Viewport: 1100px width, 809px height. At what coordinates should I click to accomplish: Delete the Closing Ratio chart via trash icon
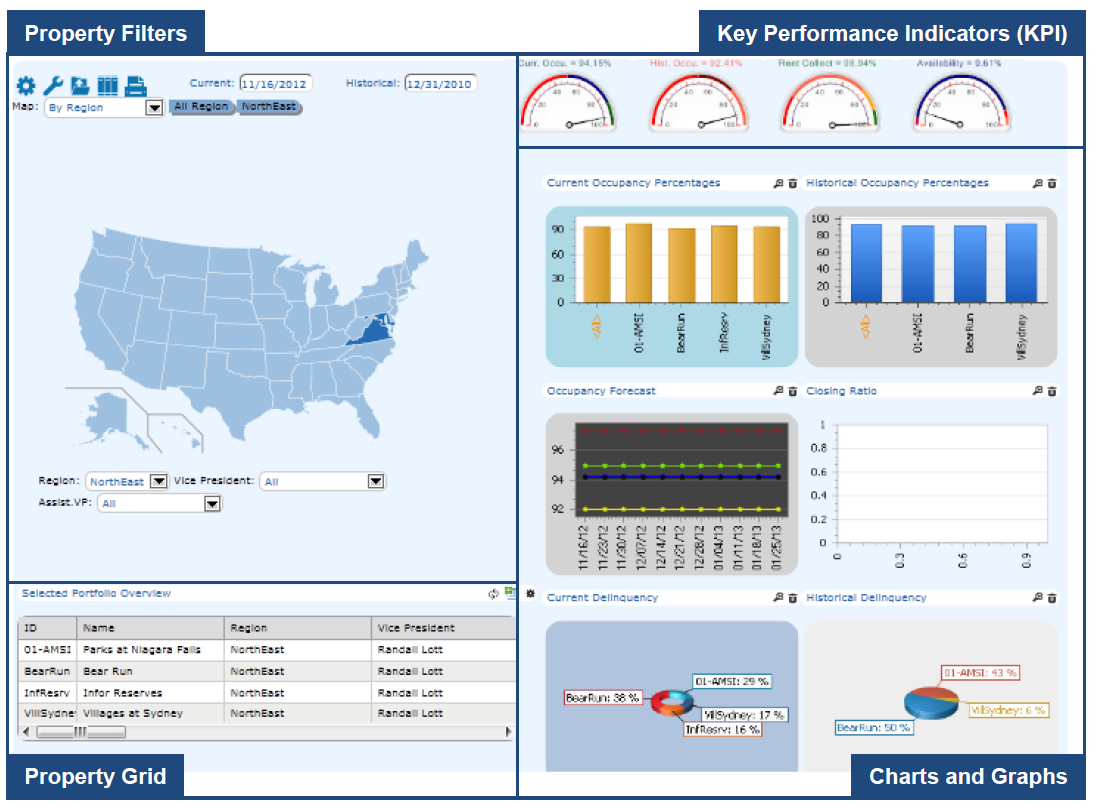coord(1051,391)
